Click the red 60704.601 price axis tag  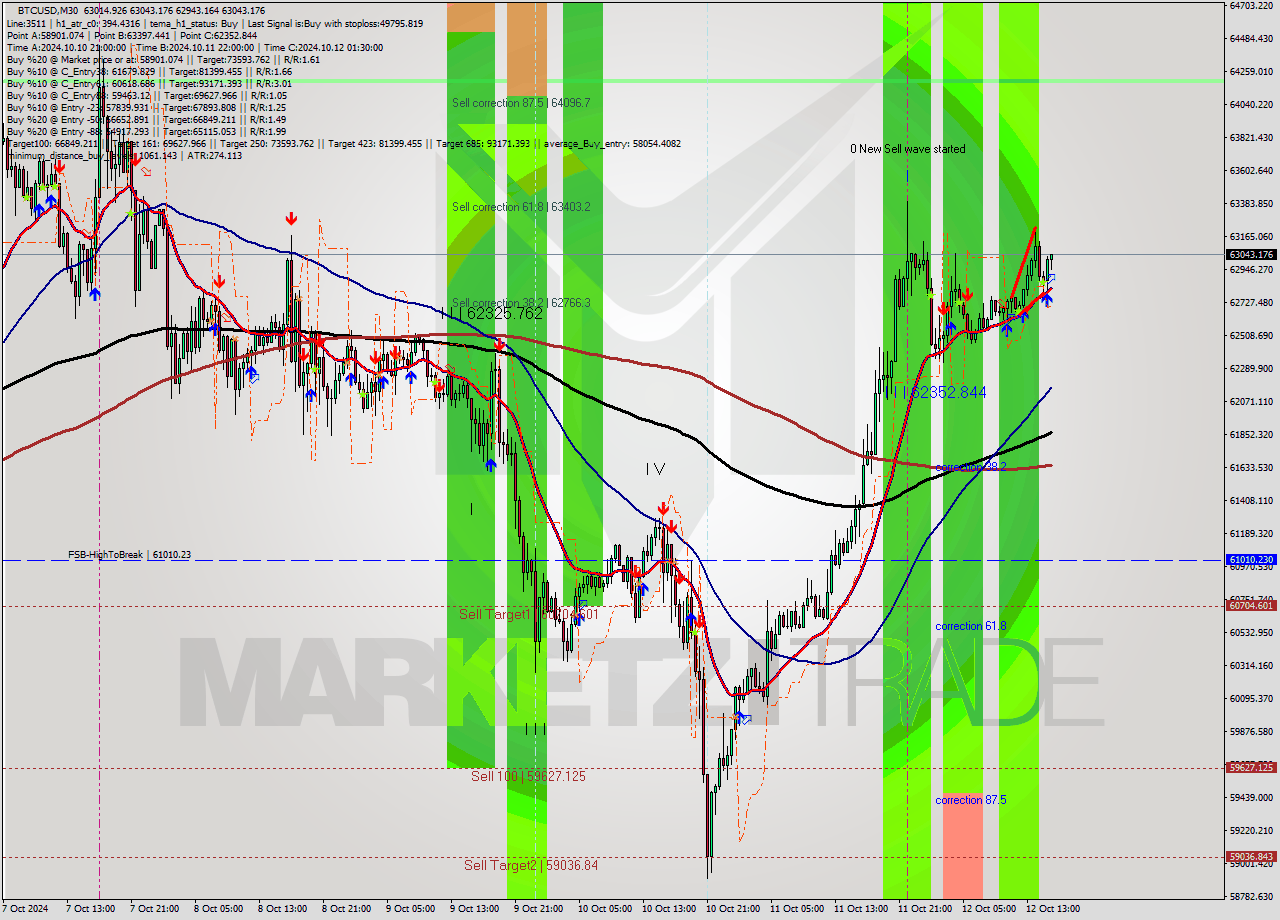tap(1251, 605)
